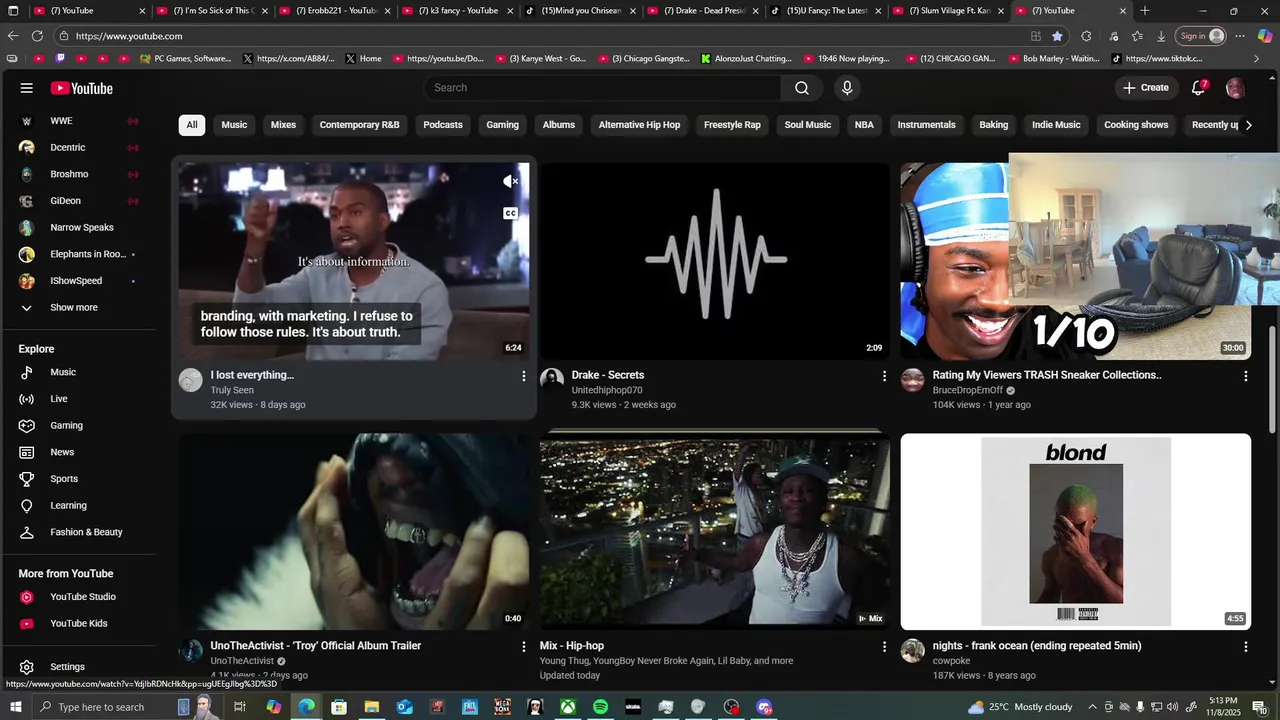Open the blond album cover thumbnail
Viewport: 1280px width, 720px height.
point(1076,531)
